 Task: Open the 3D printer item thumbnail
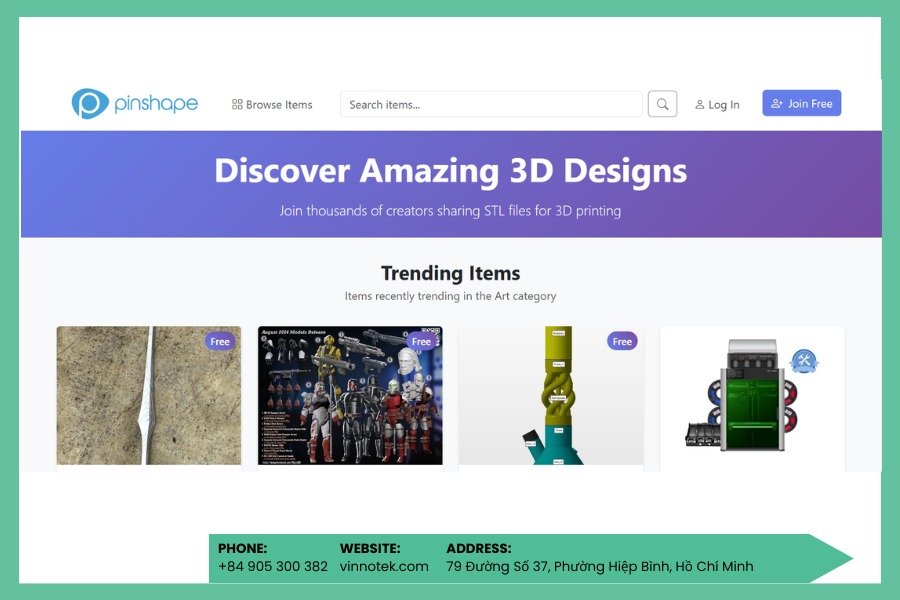coord(752,396)
